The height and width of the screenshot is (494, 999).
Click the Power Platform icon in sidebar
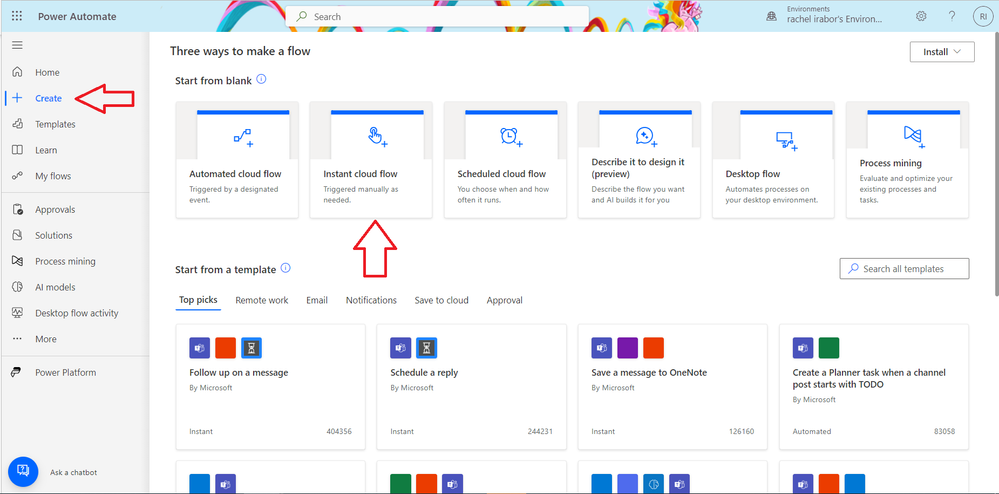pyautogui.click(x=17, y=373)
